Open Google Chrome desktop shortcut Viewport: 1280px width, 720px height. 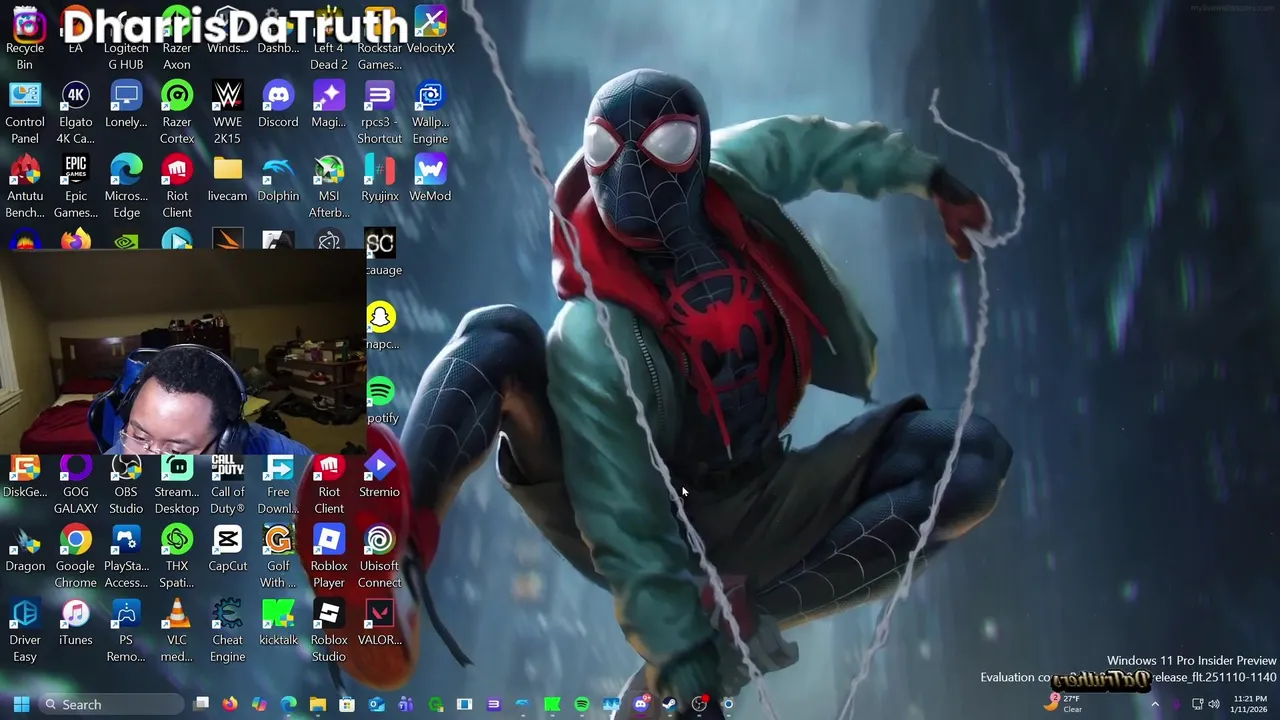(x=76, y=557)
